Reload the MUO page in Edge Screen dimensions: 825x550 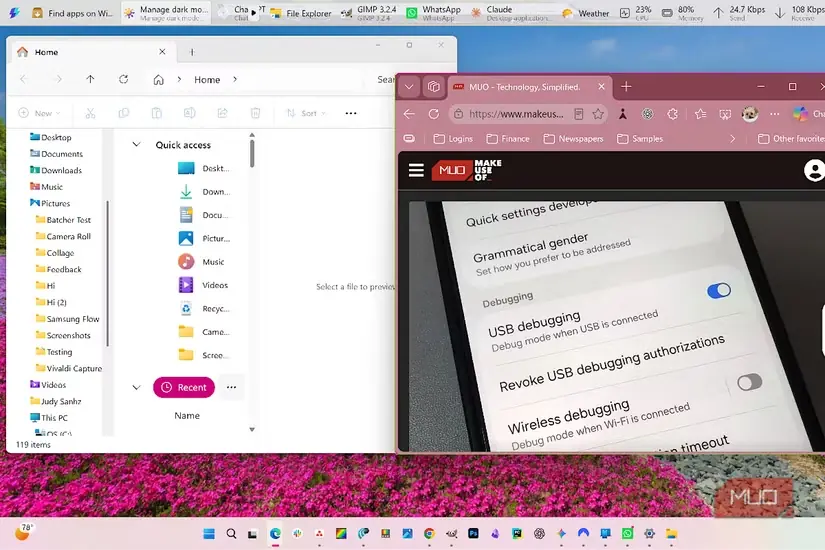click(x=434, y=114)
